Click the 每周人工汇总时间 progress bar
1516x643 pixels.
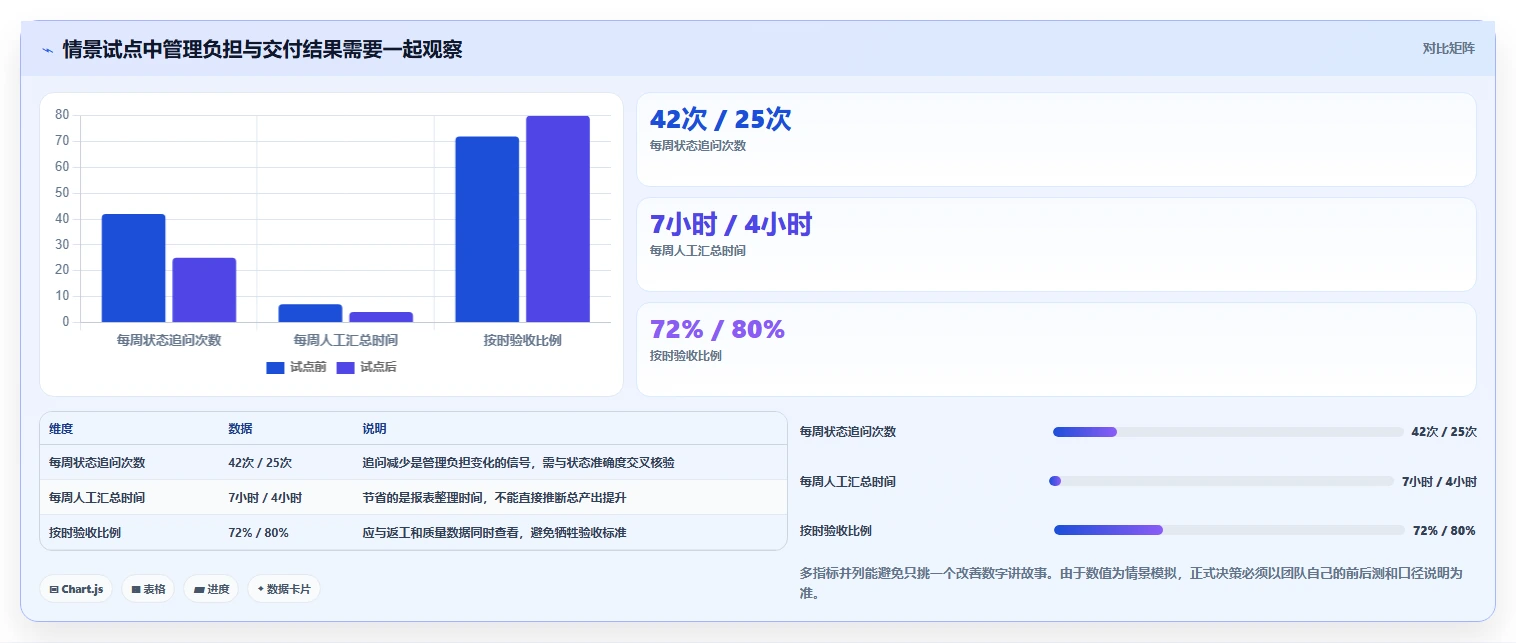pos(1221,481)
